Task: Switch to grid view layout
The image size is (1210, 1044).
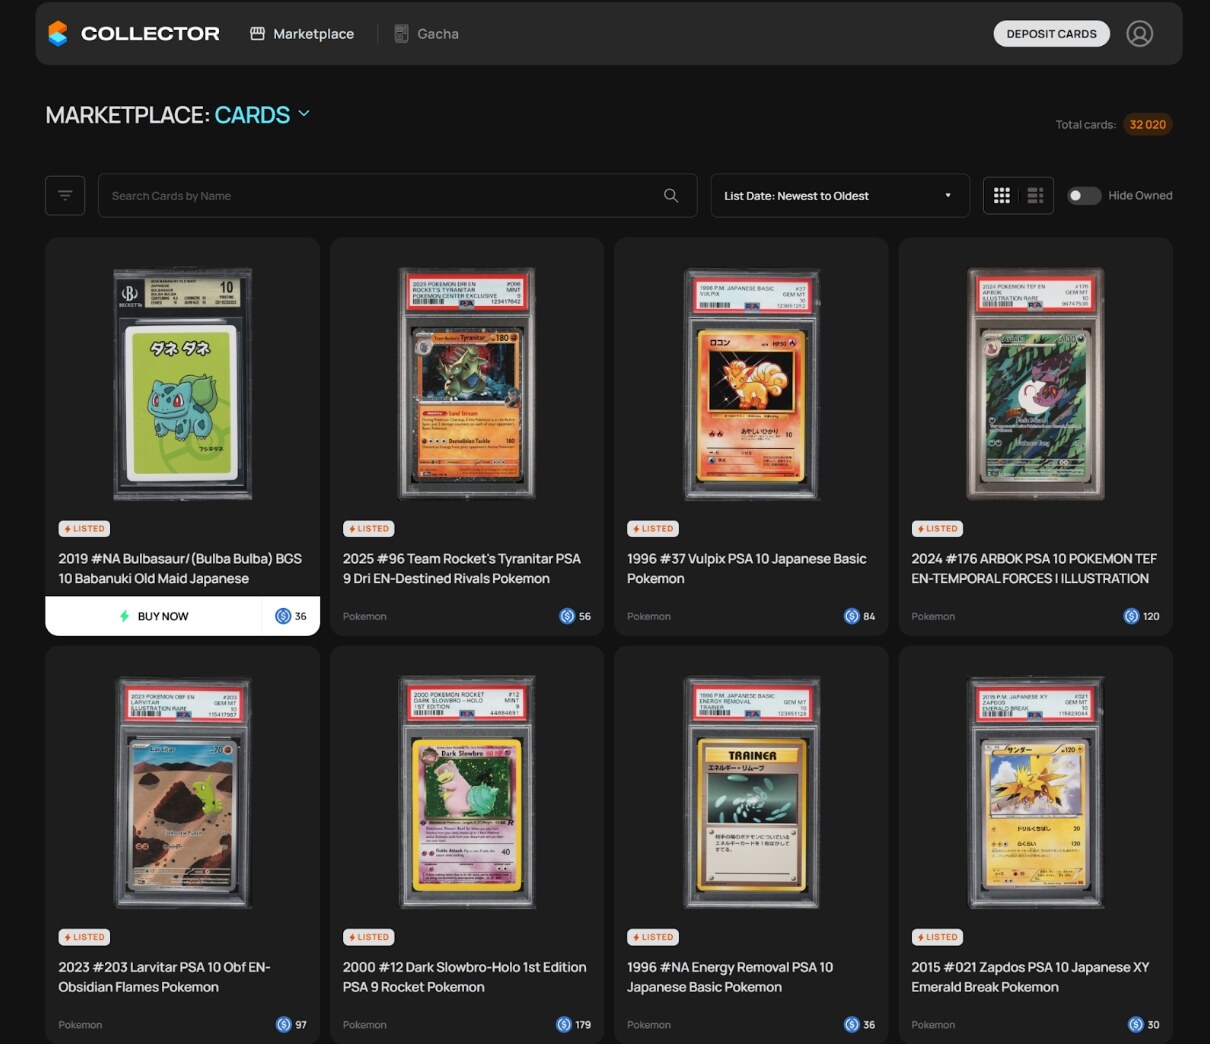Action: click(1001, 196)
